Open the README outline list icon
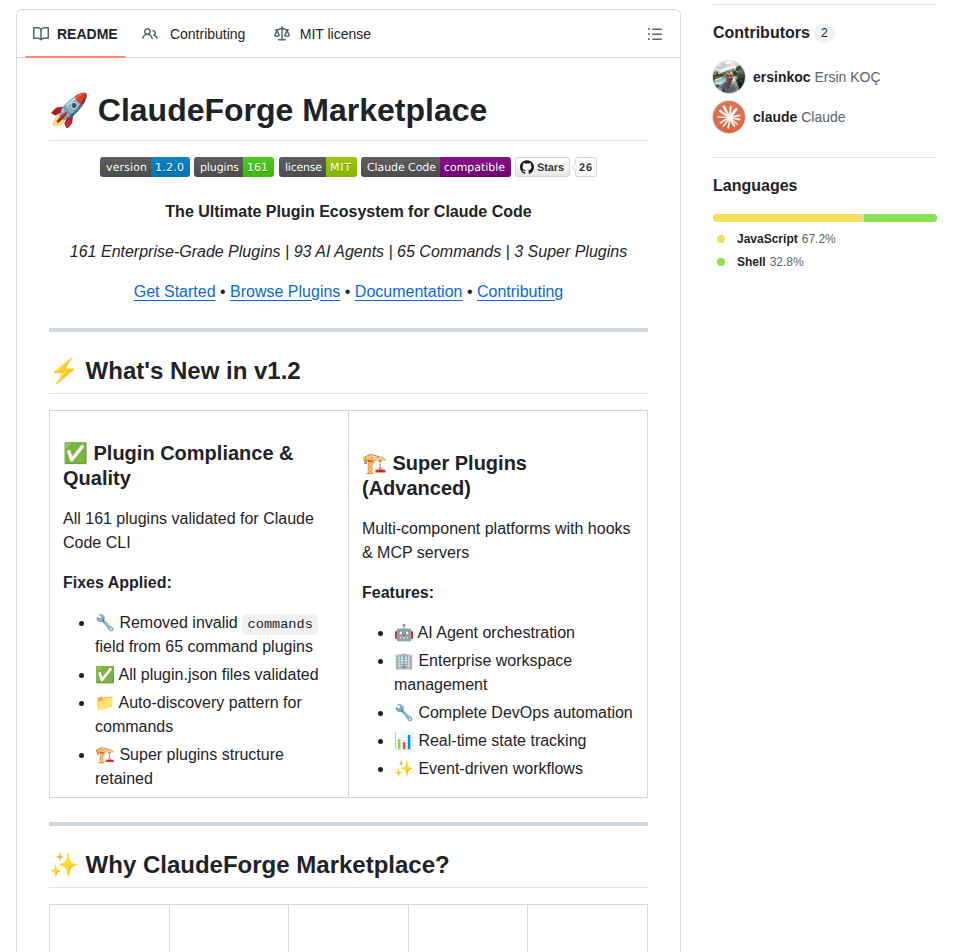Image resolution: width=961 pixels, height=952 pixels. [655, 33]
